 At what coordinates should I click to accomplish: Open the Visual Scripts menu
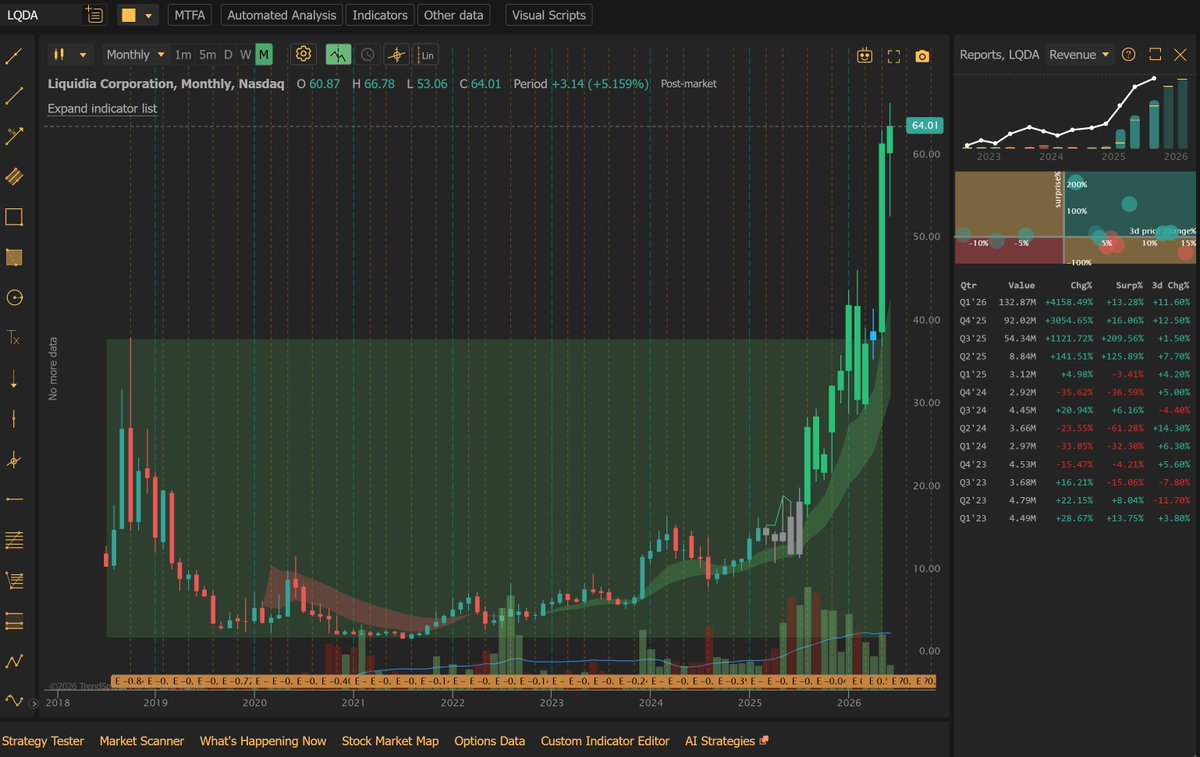point(549,15)
